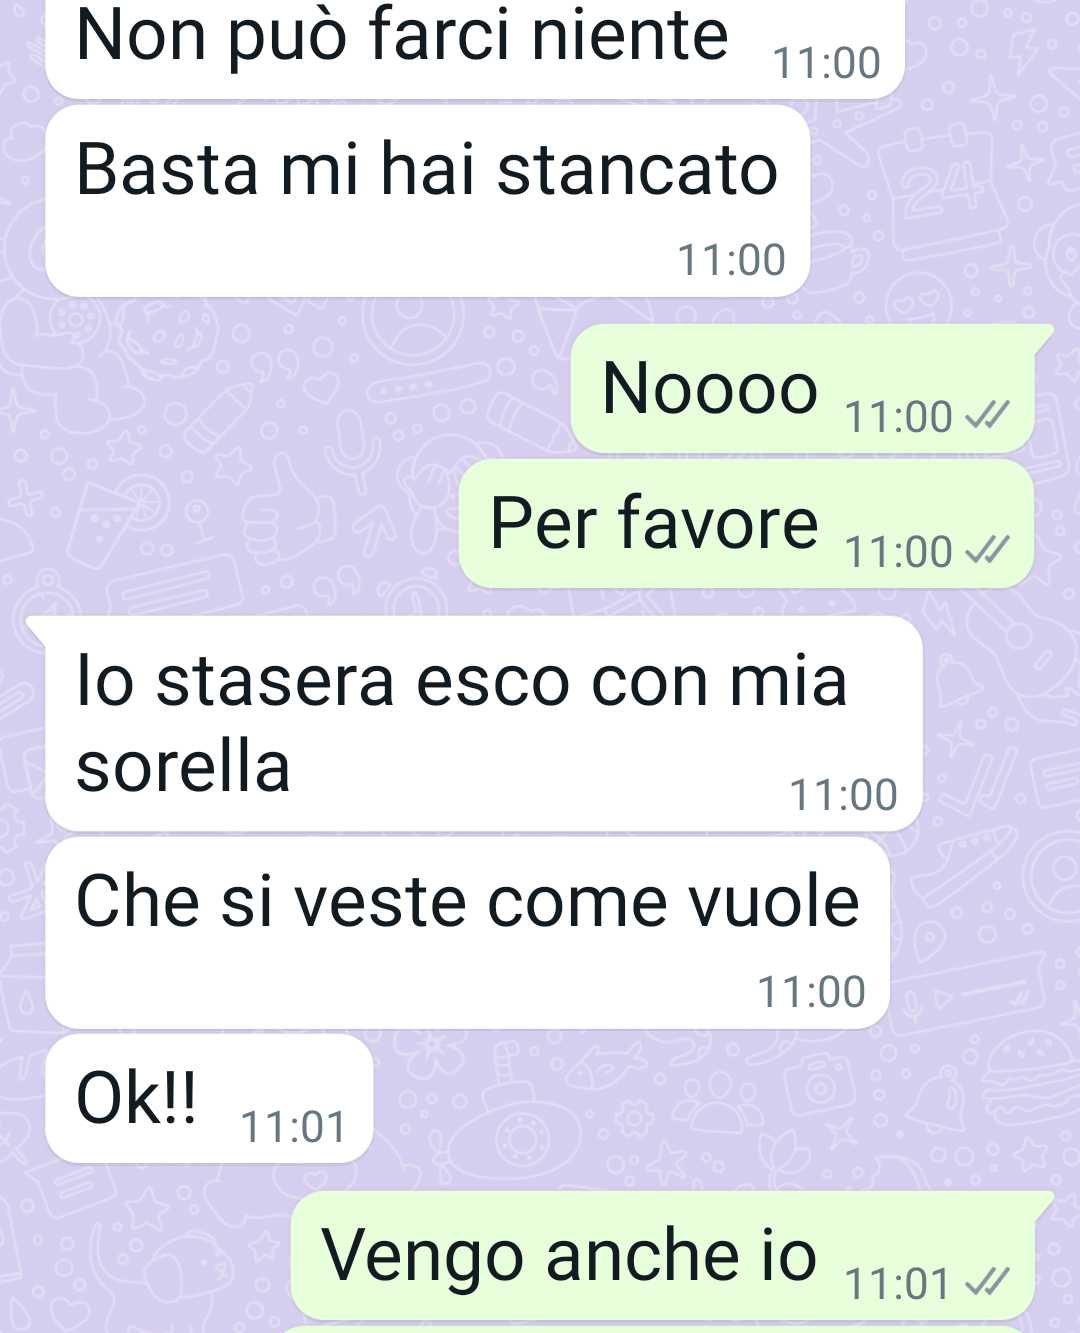The image size is (1080, 1333).
Task: Tap the 11:00 timestamp under "Basta mi hai stancato"
Action: point(731,260)
